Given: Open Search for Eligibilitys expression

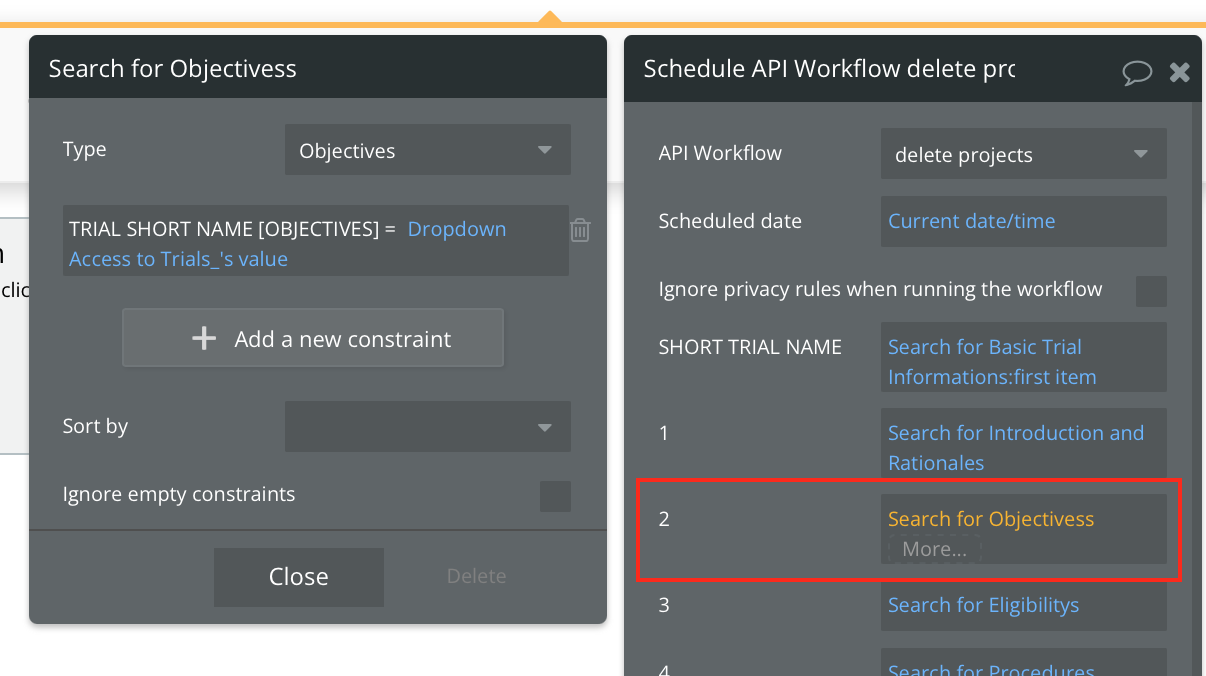Looking at the screenshot, I should [983, 605].
